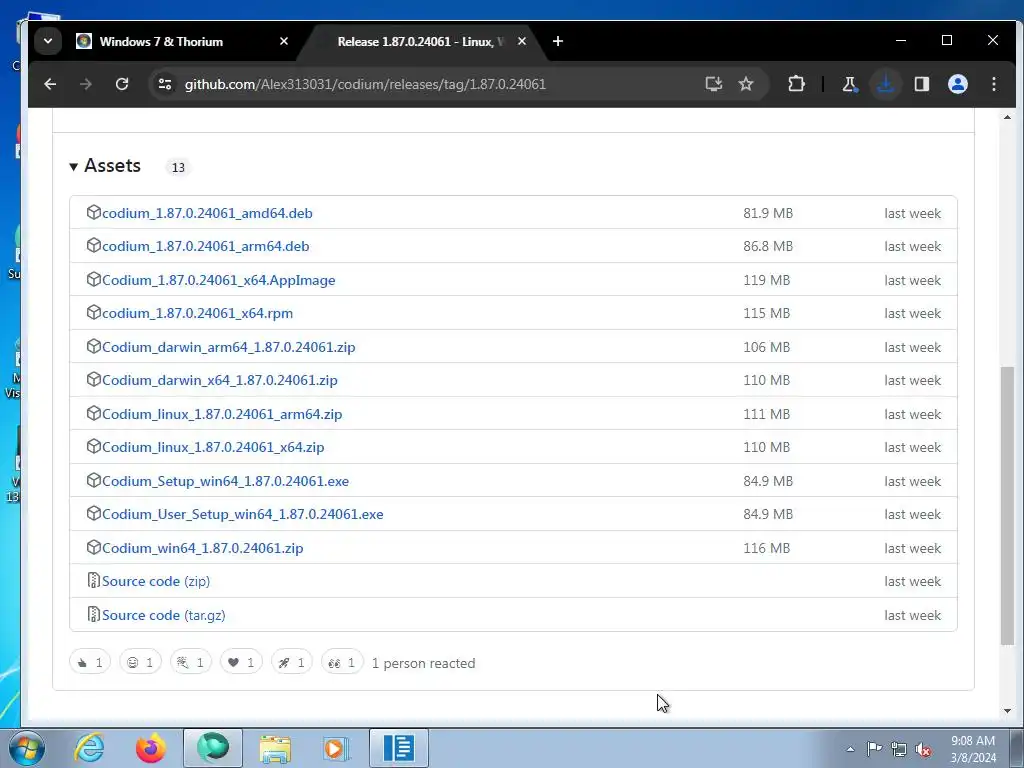Download Codium_1.87.0.24061_x64.AppImage
Screen dimensions: 1024x768
pos(219,280)
